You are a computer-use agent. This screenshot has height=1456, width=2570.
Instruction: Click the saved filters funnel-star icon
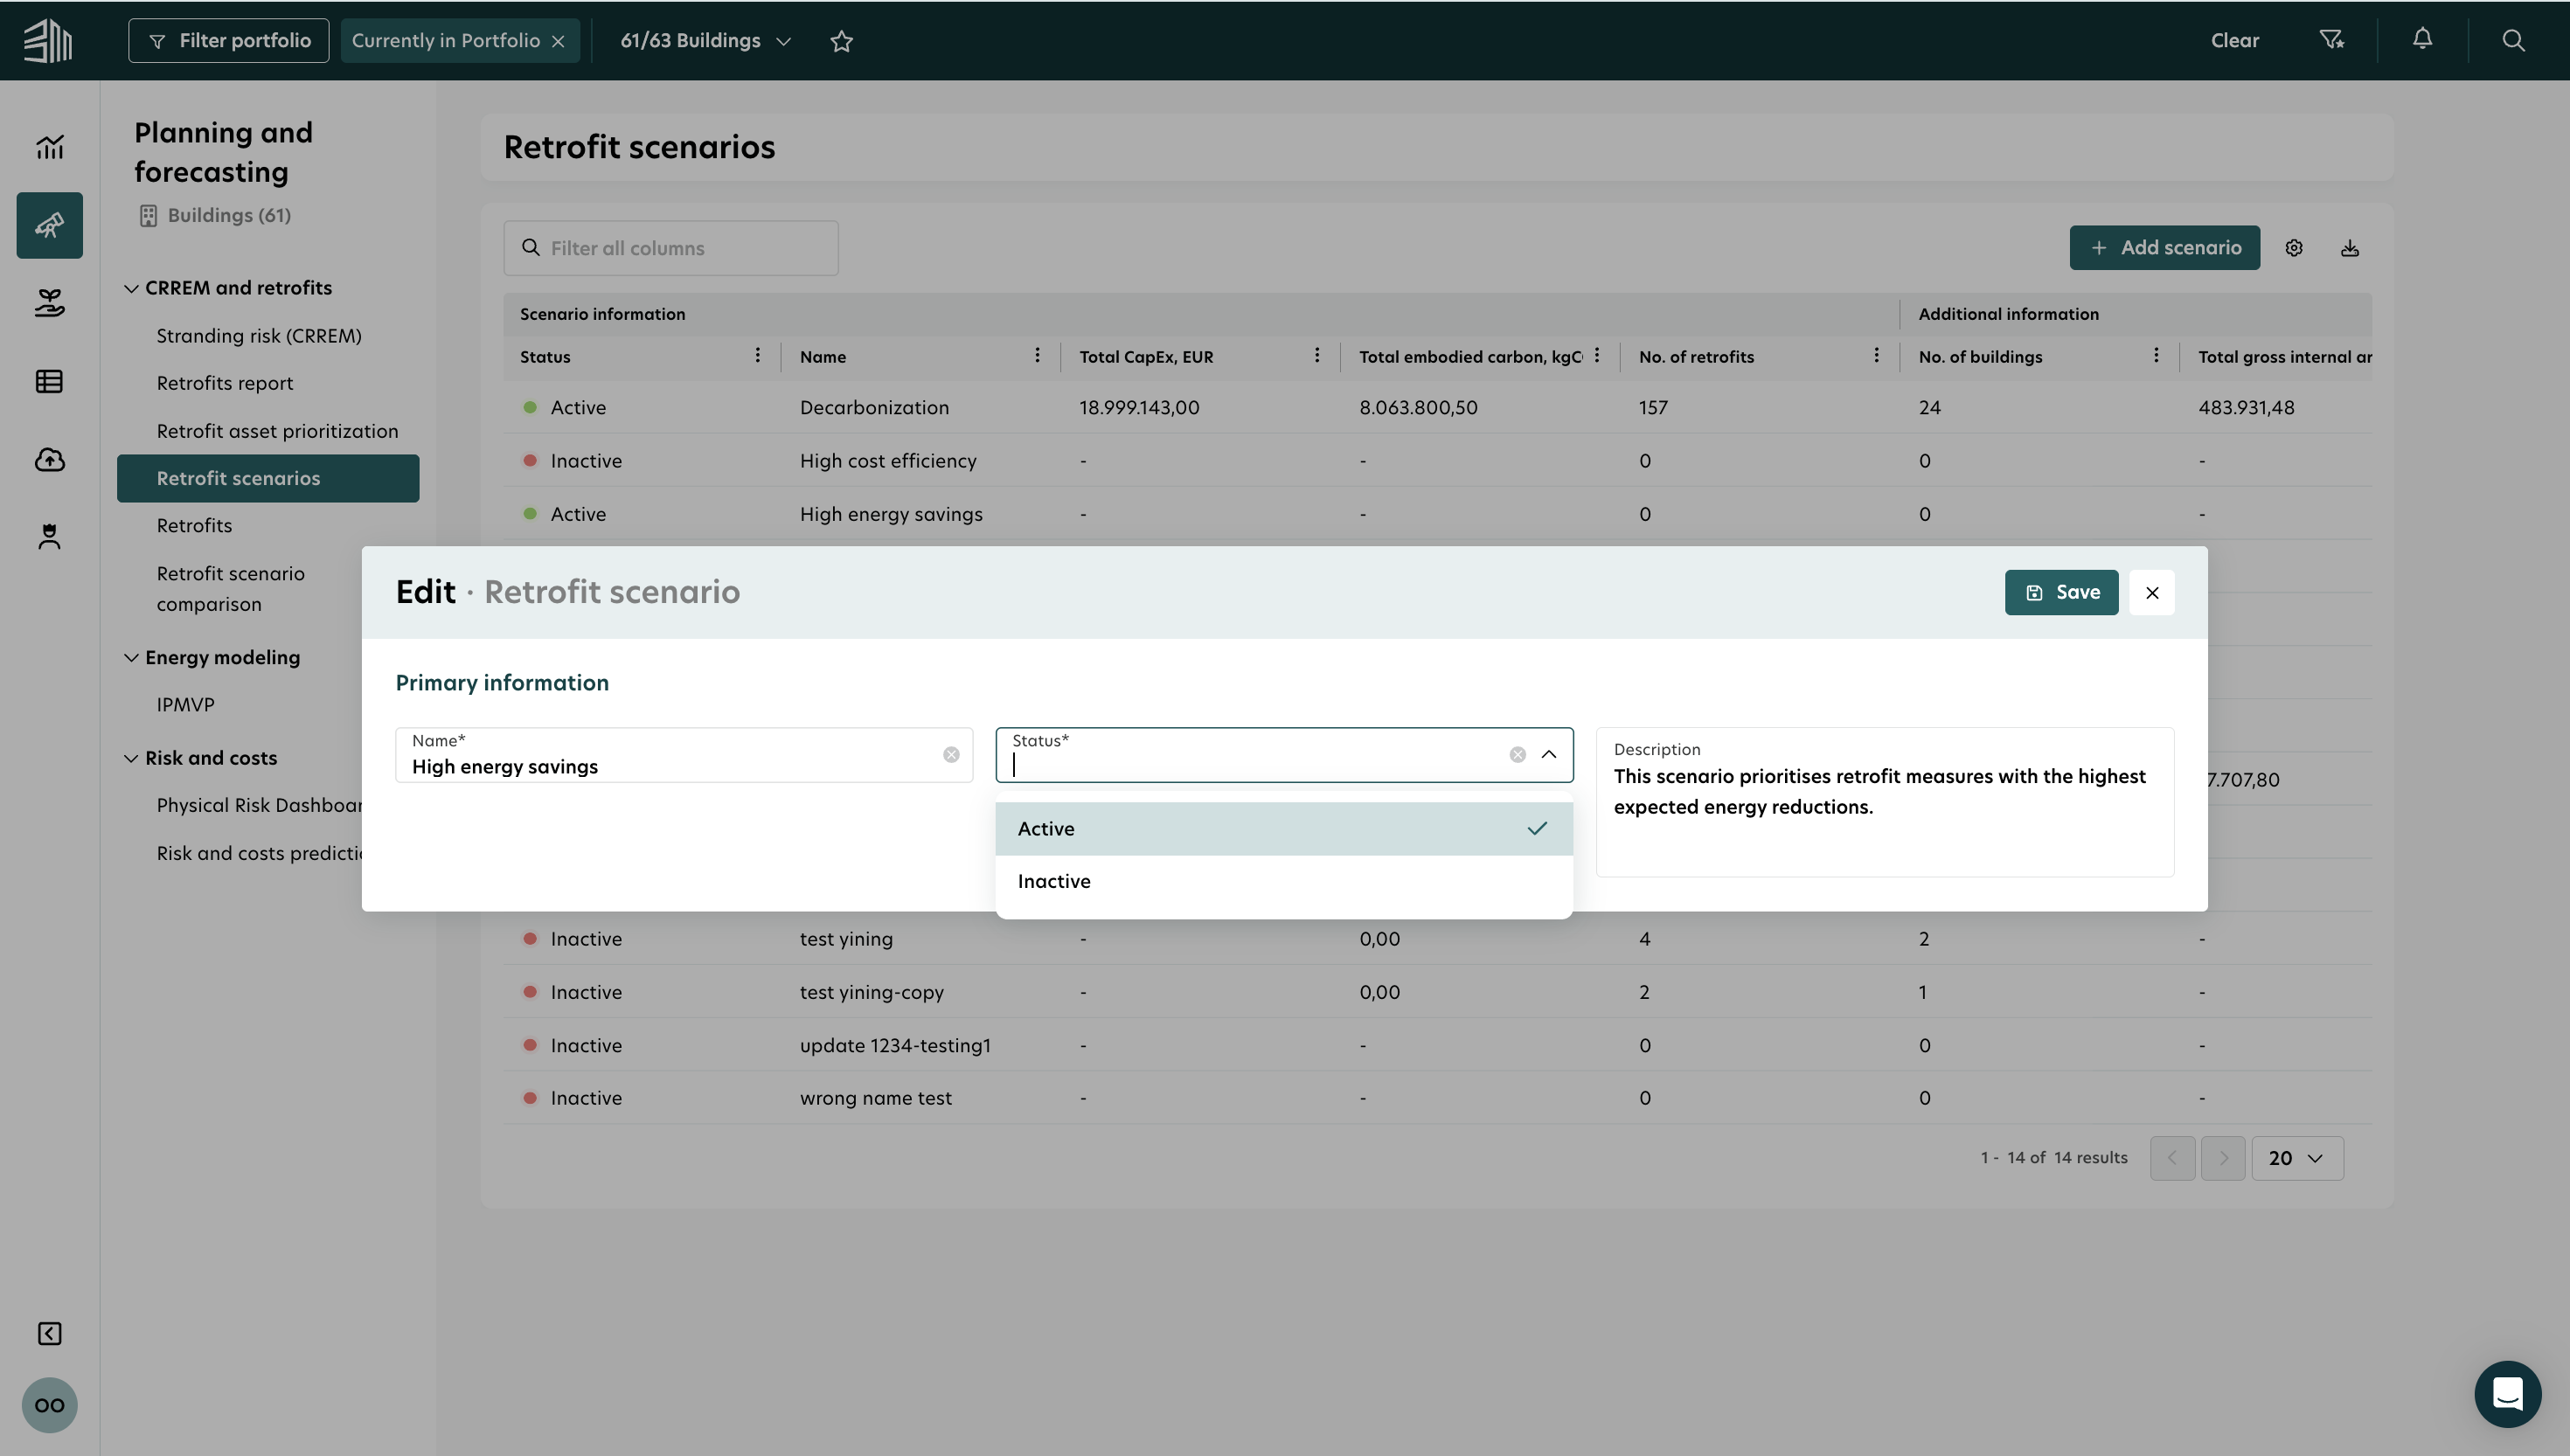(2331, 40)
